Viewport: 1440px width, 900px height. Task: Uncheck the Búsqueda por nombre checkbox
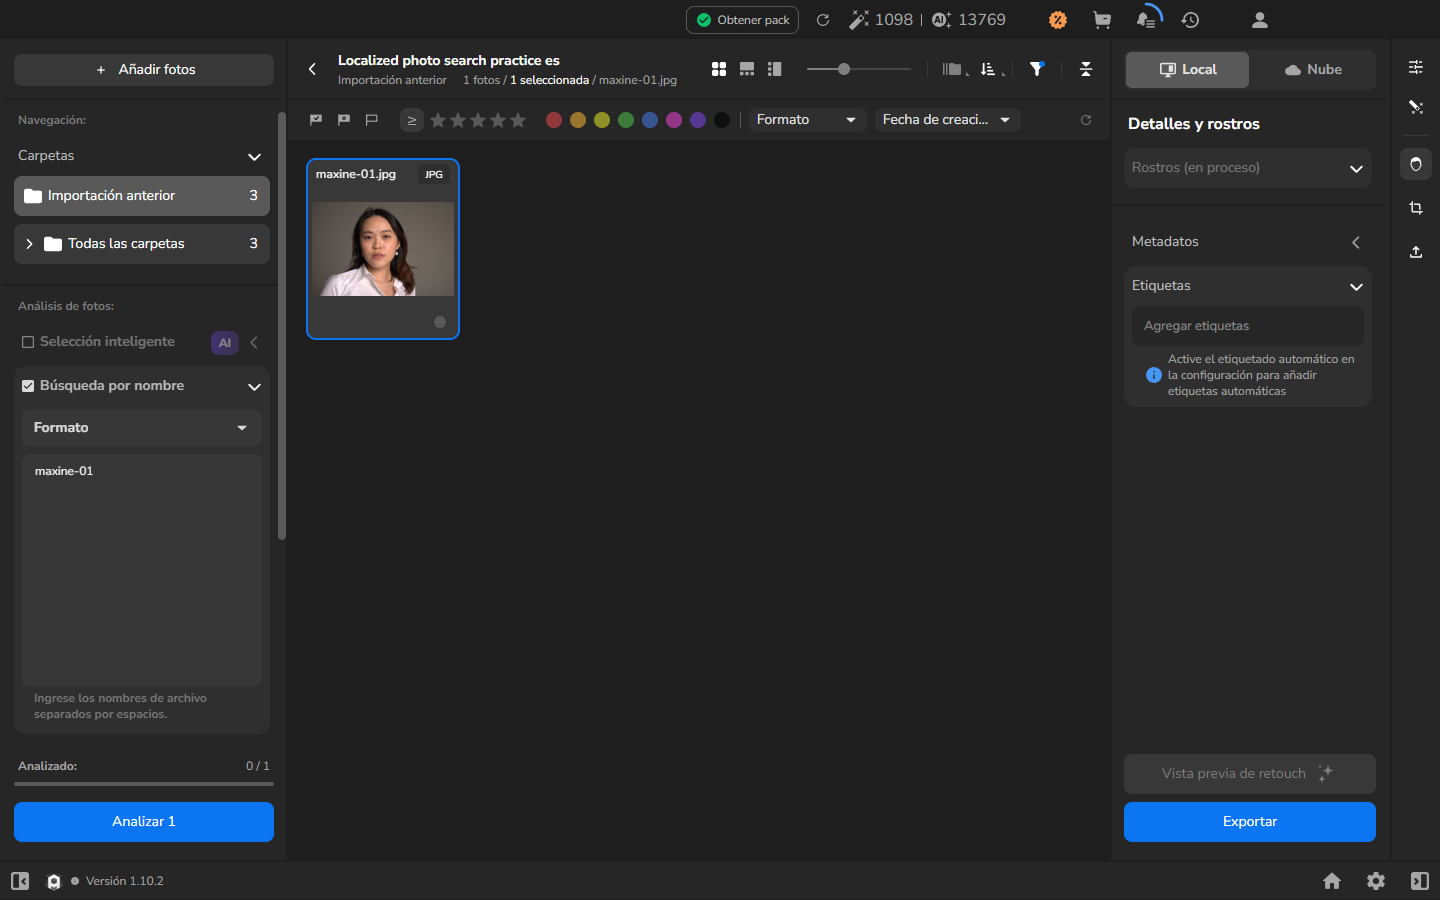28,386
